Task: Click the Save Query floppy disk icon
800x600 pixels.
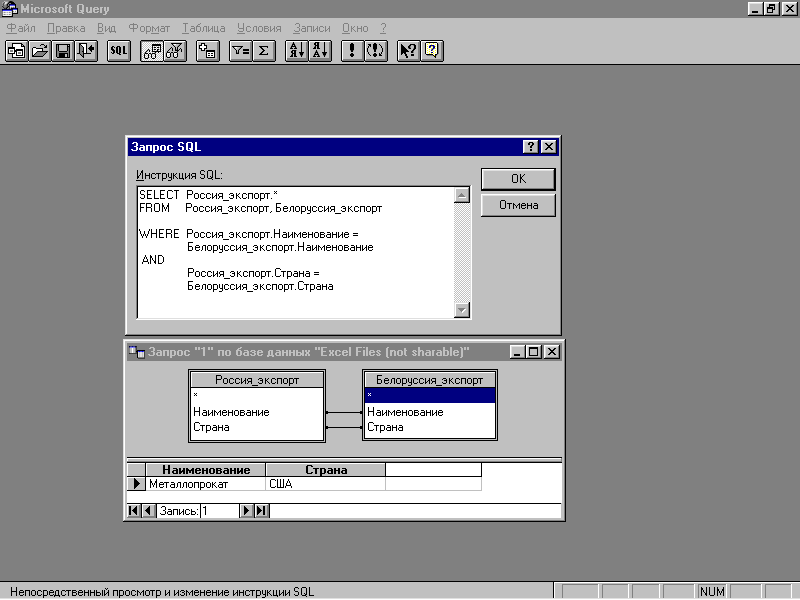Action: pyautogui.click(x=63, y=51)
